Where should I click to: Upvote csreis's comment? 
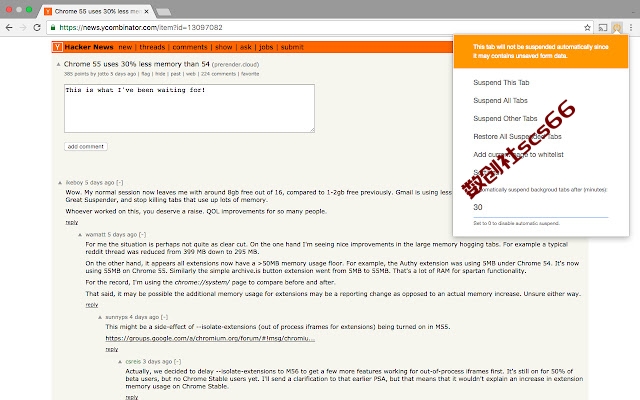tap(120, 362)
